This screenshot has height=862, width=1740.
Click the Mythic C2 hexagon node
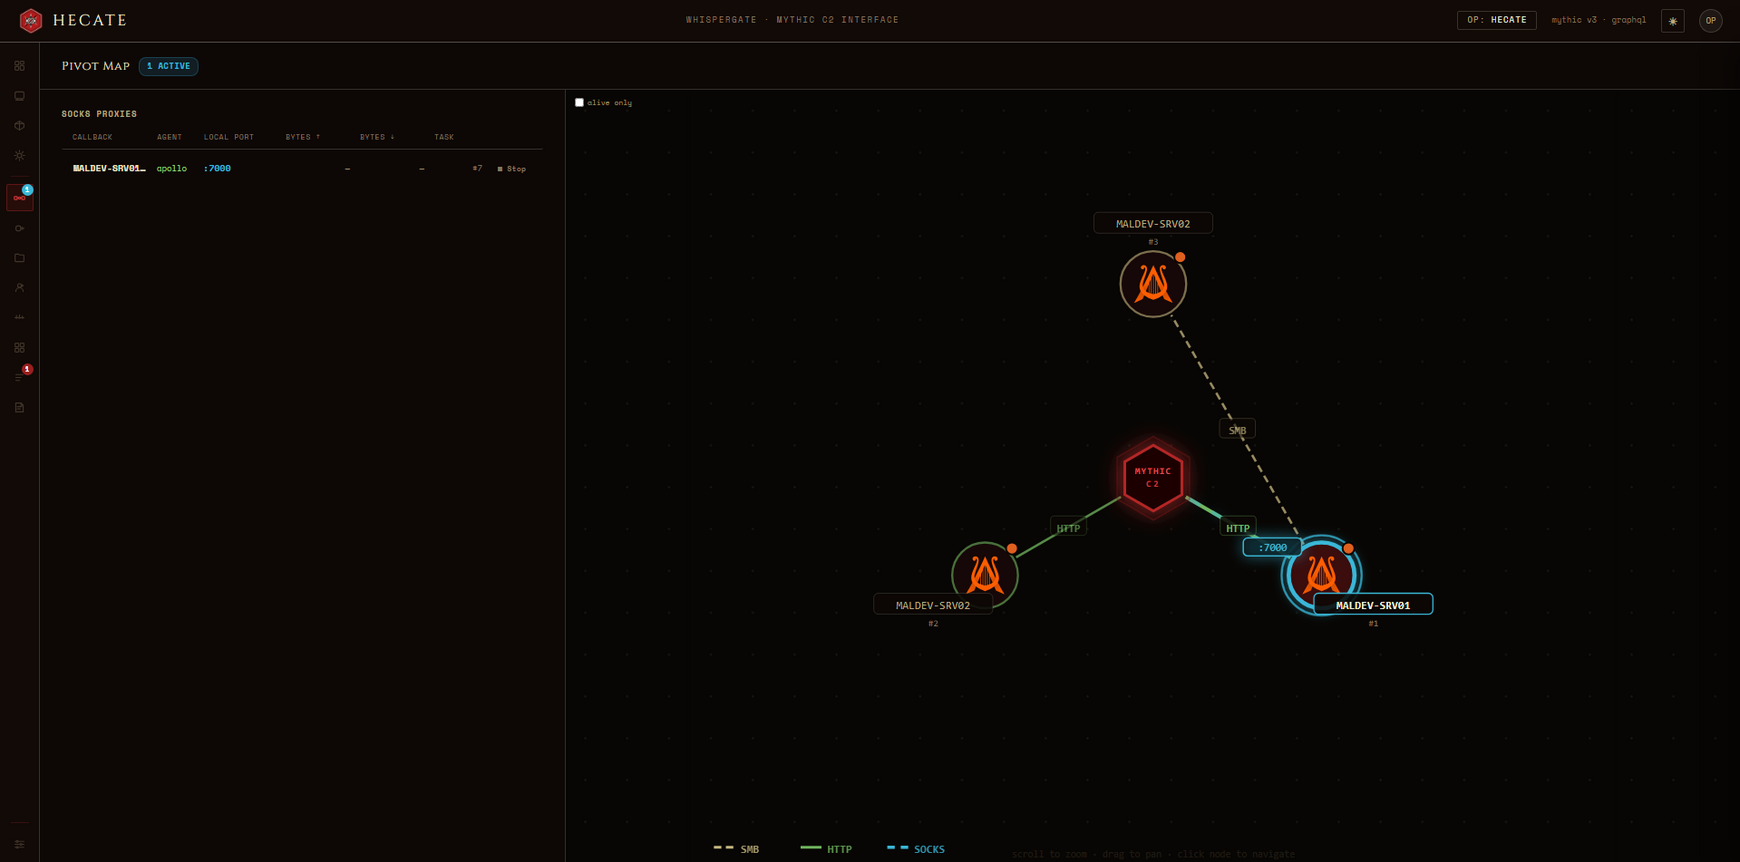point(1153,478)
